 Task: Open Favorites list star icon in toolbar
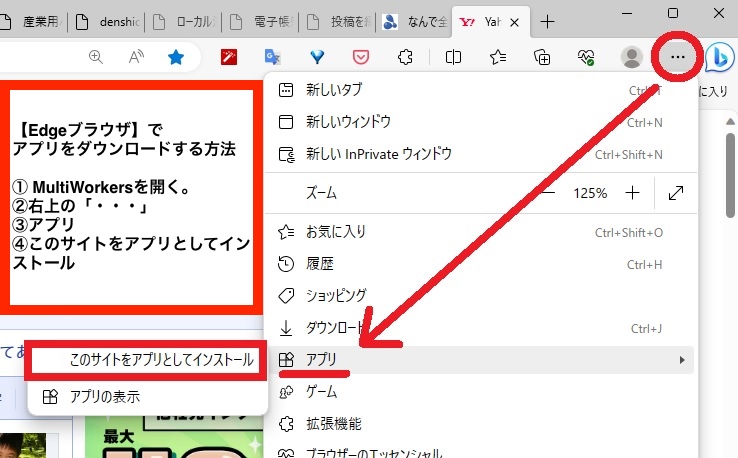pyautogui.click(x=497, y=57)
